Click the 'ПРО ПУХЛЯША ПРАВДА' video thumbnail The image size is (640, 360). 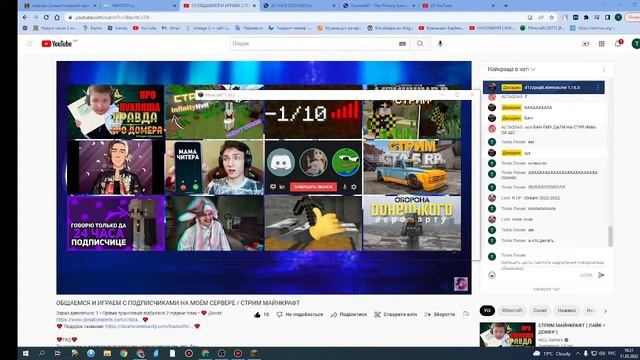[116, 112]
